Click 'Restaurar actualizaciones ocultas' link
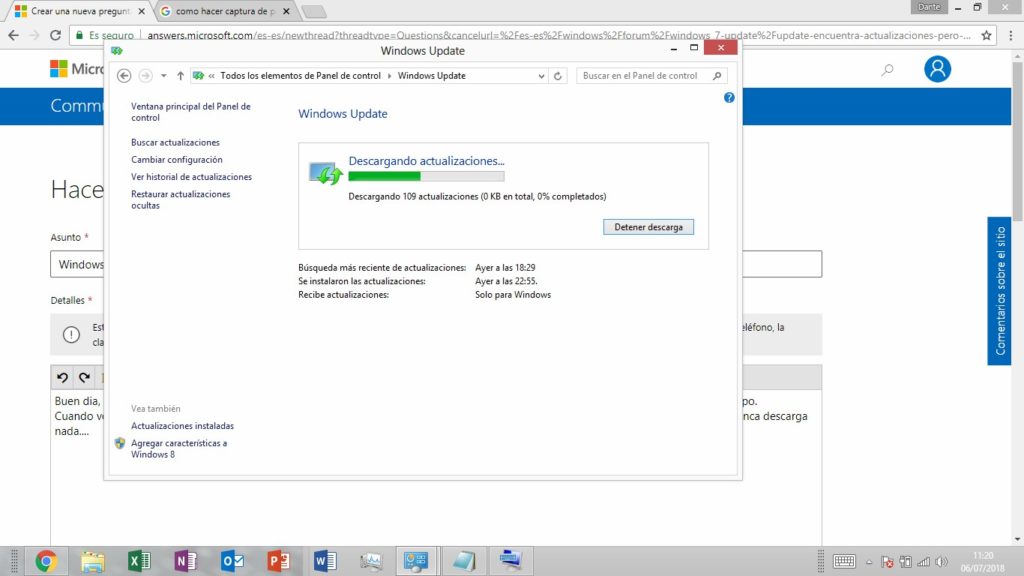This screenshot has width=1024, height=576. click(x=180, y=200)
